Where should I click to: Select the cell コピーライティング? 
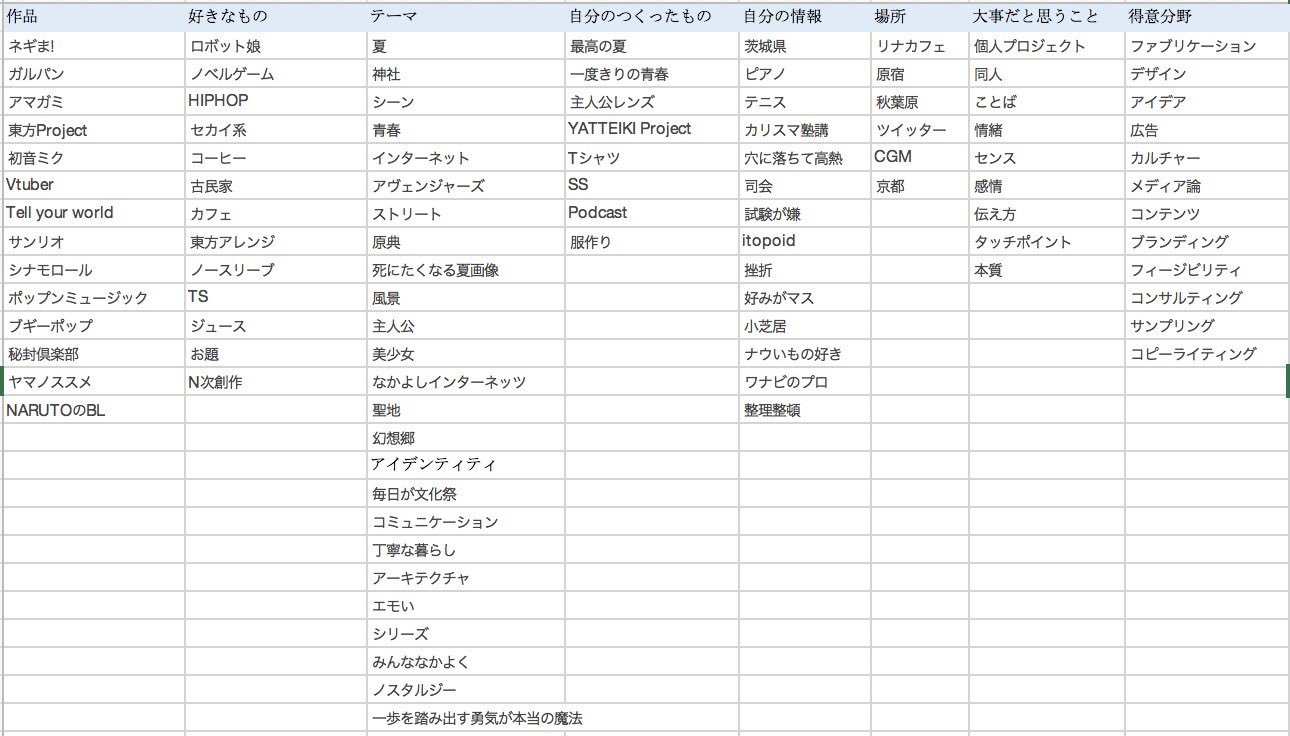point(1207,354)
